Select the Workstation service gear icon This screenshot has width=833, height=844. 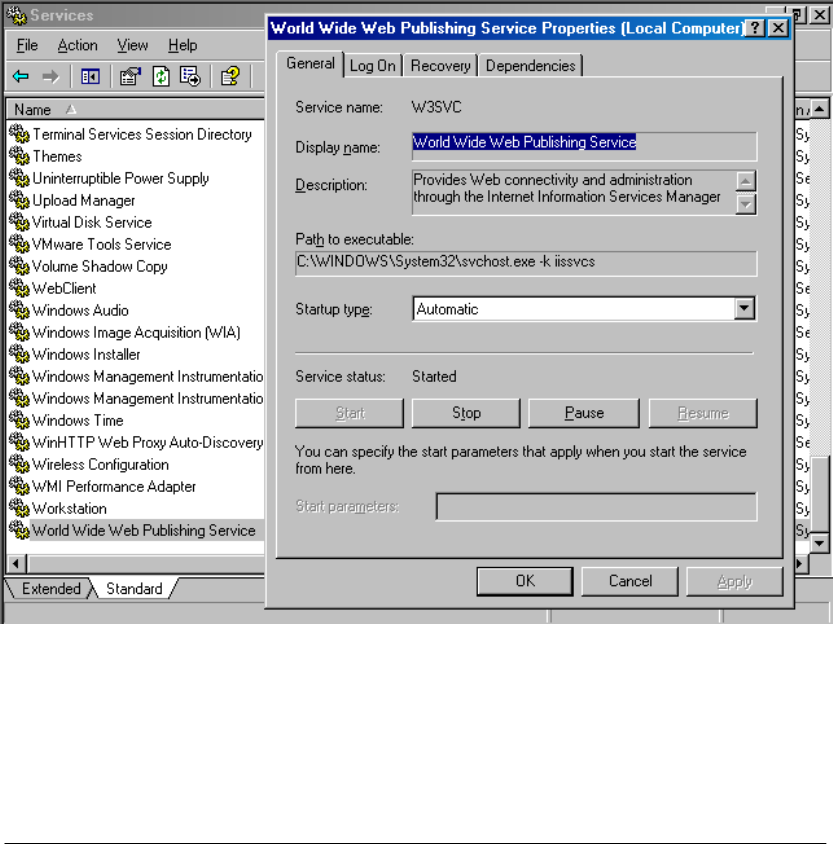19,509
